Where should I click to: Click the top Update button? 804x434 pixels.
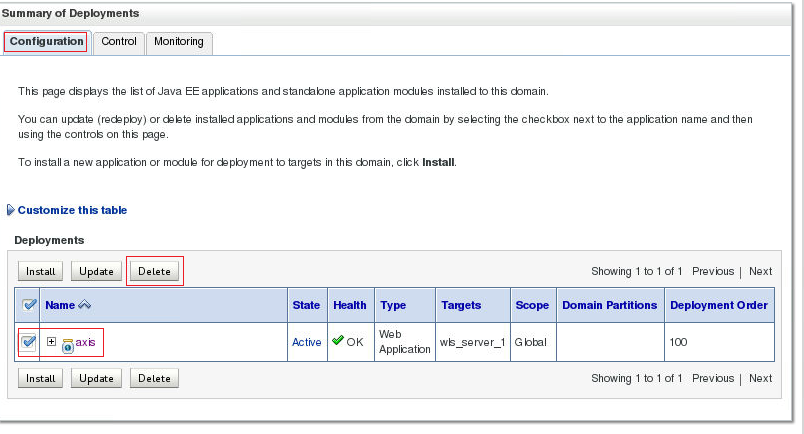point(96,271)
